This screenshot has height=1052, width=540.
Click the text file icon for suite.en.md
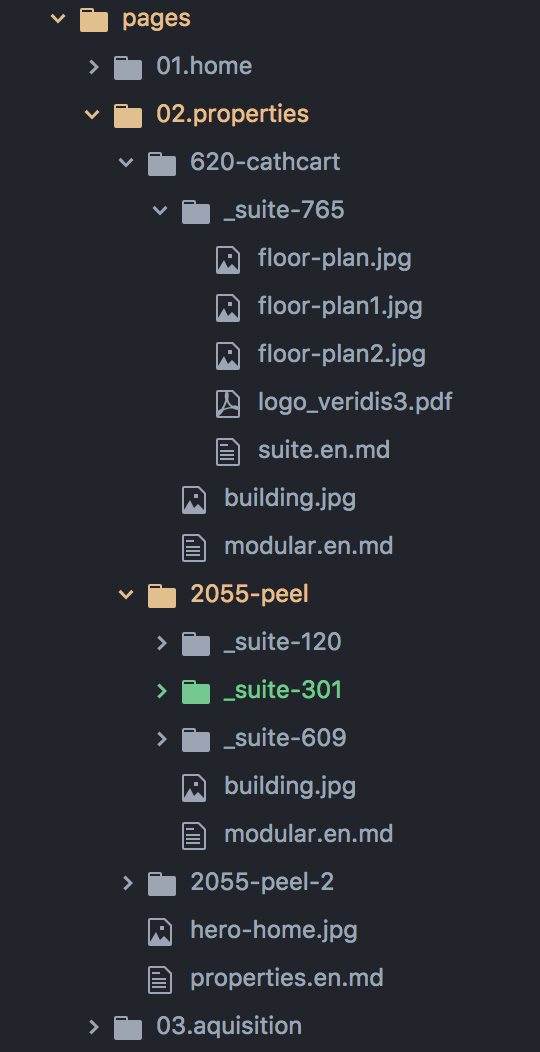click(228, 452)
